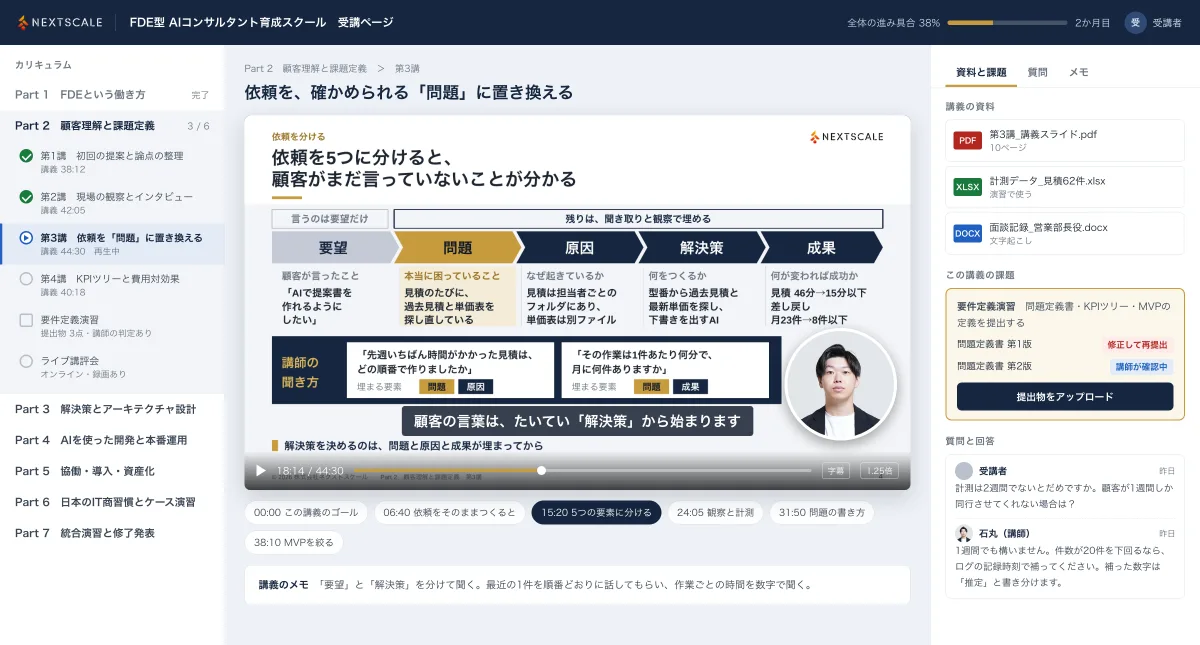
Task: Click 講師が確認中 status badge
Action: [1141, 367]
